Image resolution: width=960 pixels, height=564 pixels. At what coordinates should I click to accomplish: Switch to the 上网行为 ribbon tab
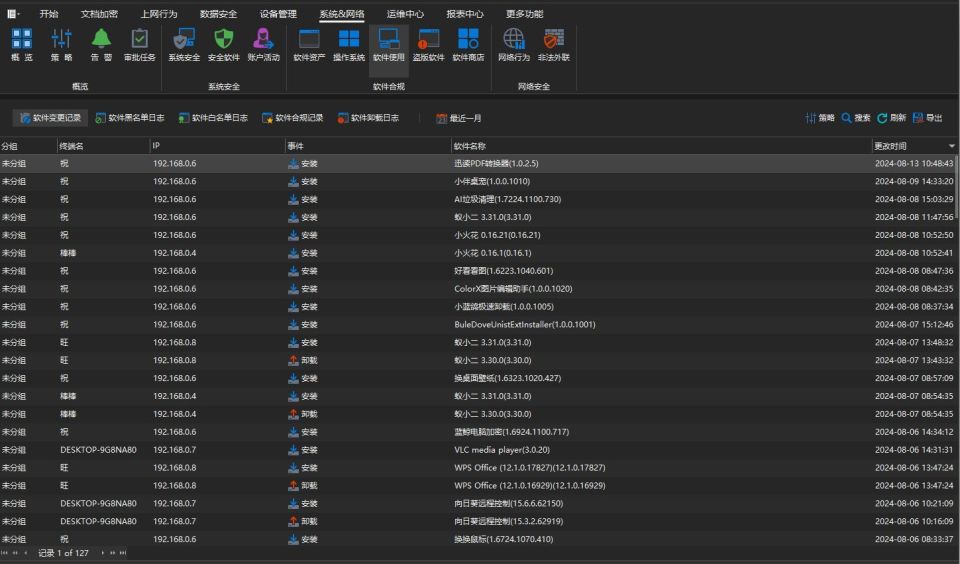coord(159,13)
